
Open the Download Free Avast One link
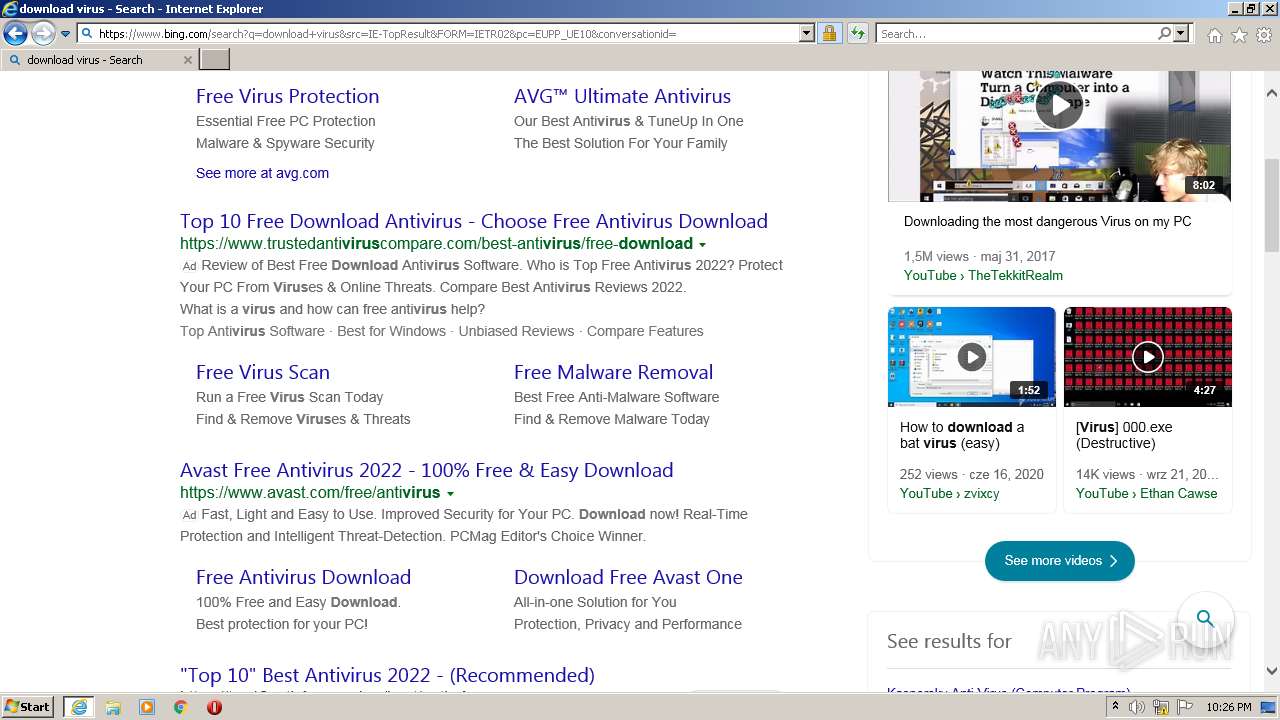[628, 577]
